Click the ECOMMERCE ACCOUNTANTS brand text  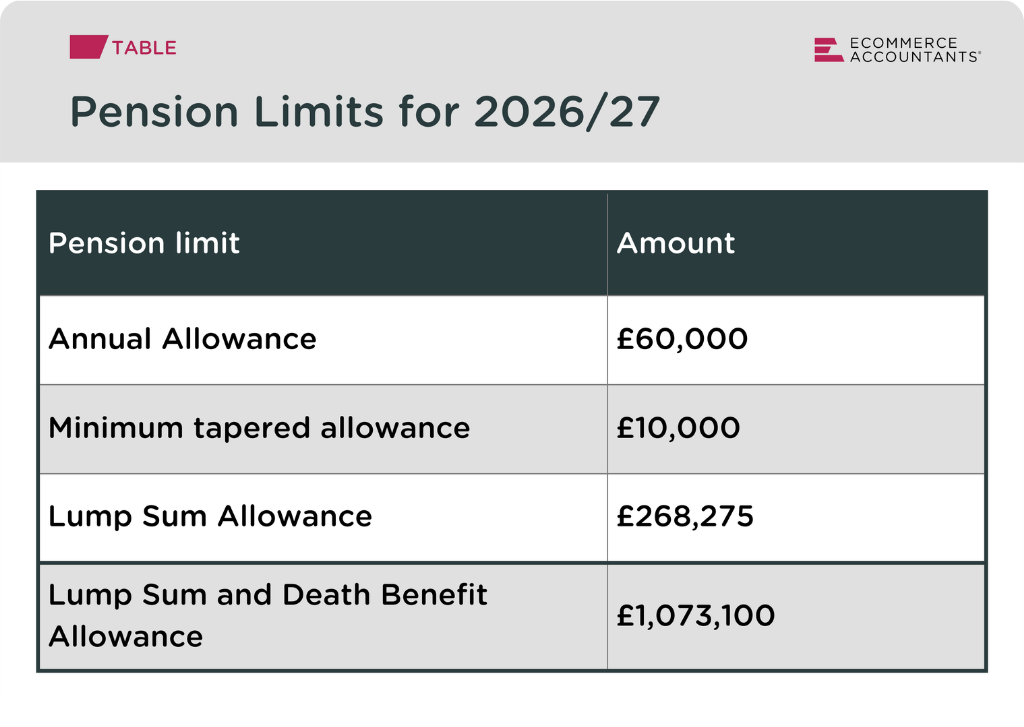[915, 50]
